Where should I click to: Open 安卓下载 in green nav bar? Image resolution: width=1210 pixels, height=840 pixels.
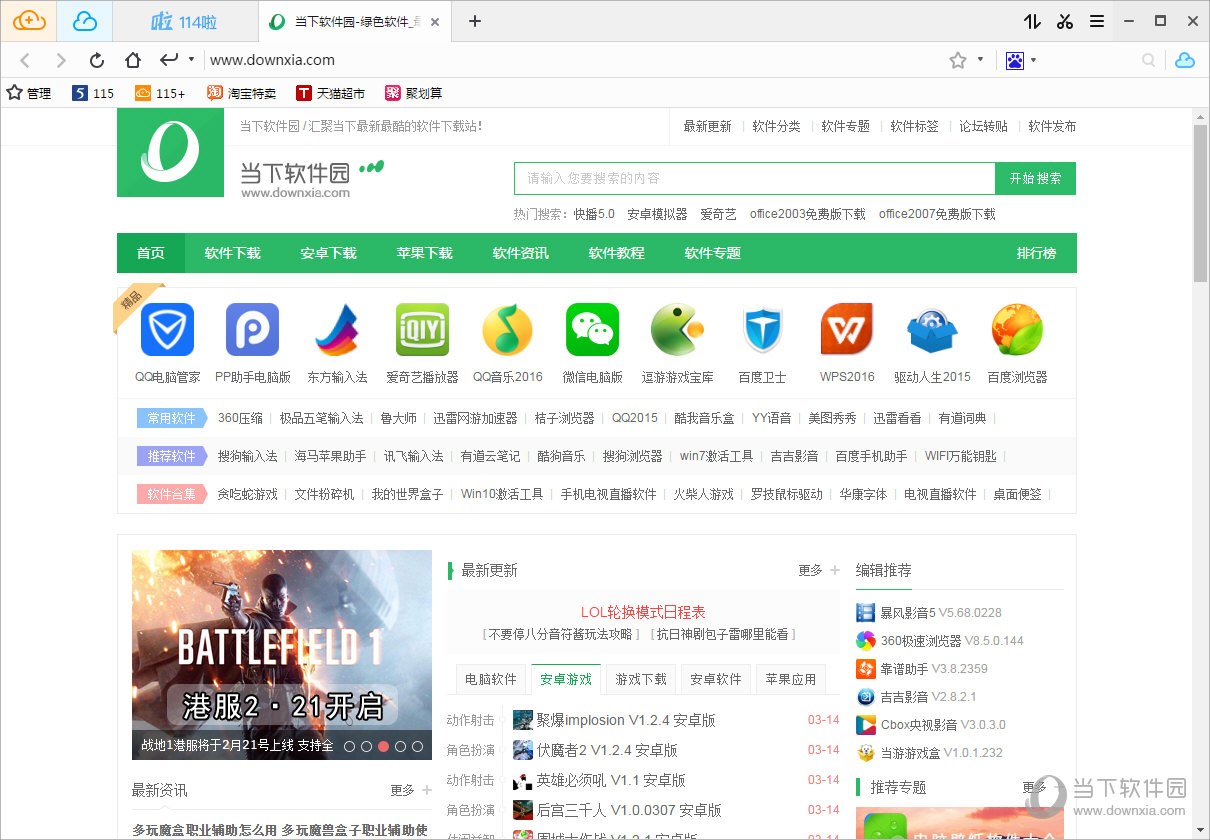tap(329, 253)
